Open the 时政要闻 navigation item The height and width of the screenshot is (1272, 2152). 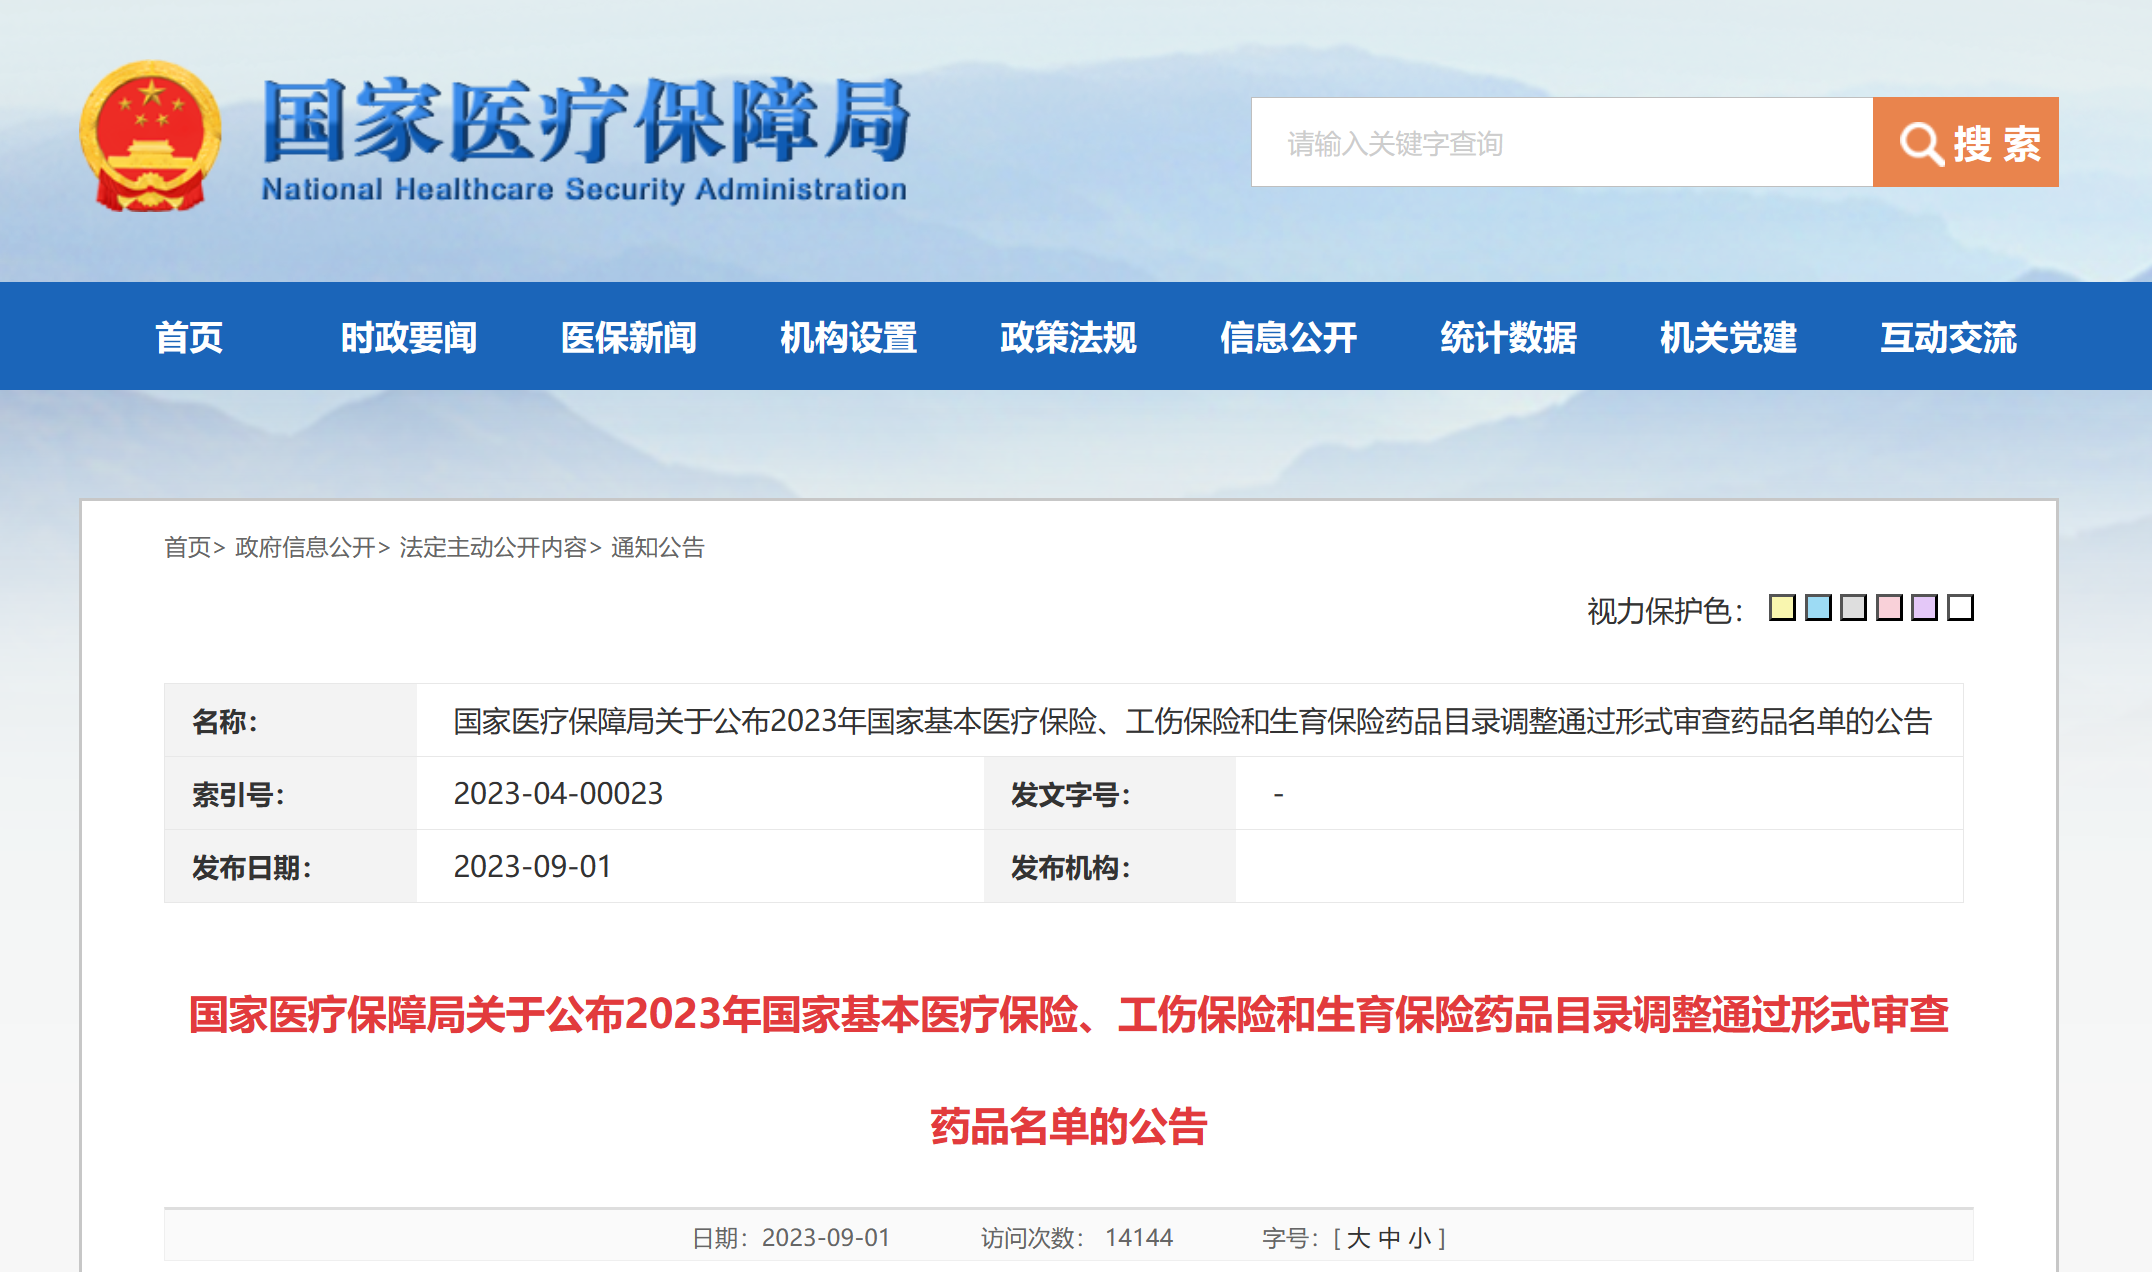(x=409, y=337)
